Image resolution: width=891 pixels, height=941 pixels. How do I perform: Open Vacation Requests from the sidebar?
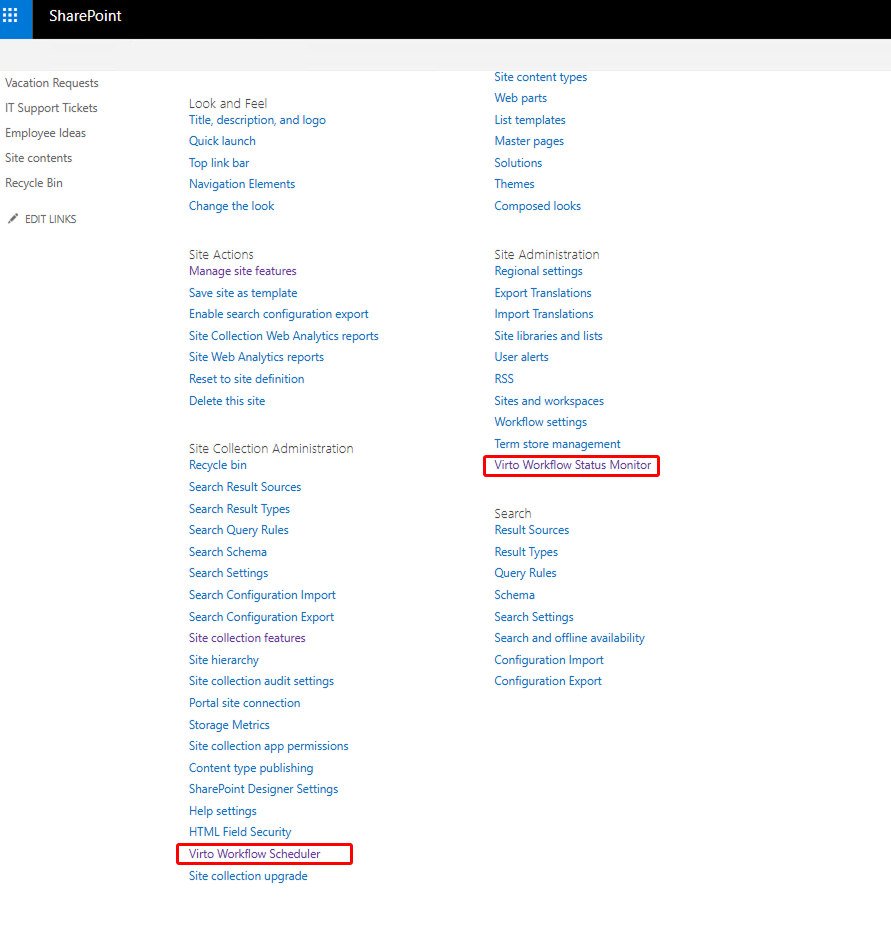coord(51,82)
